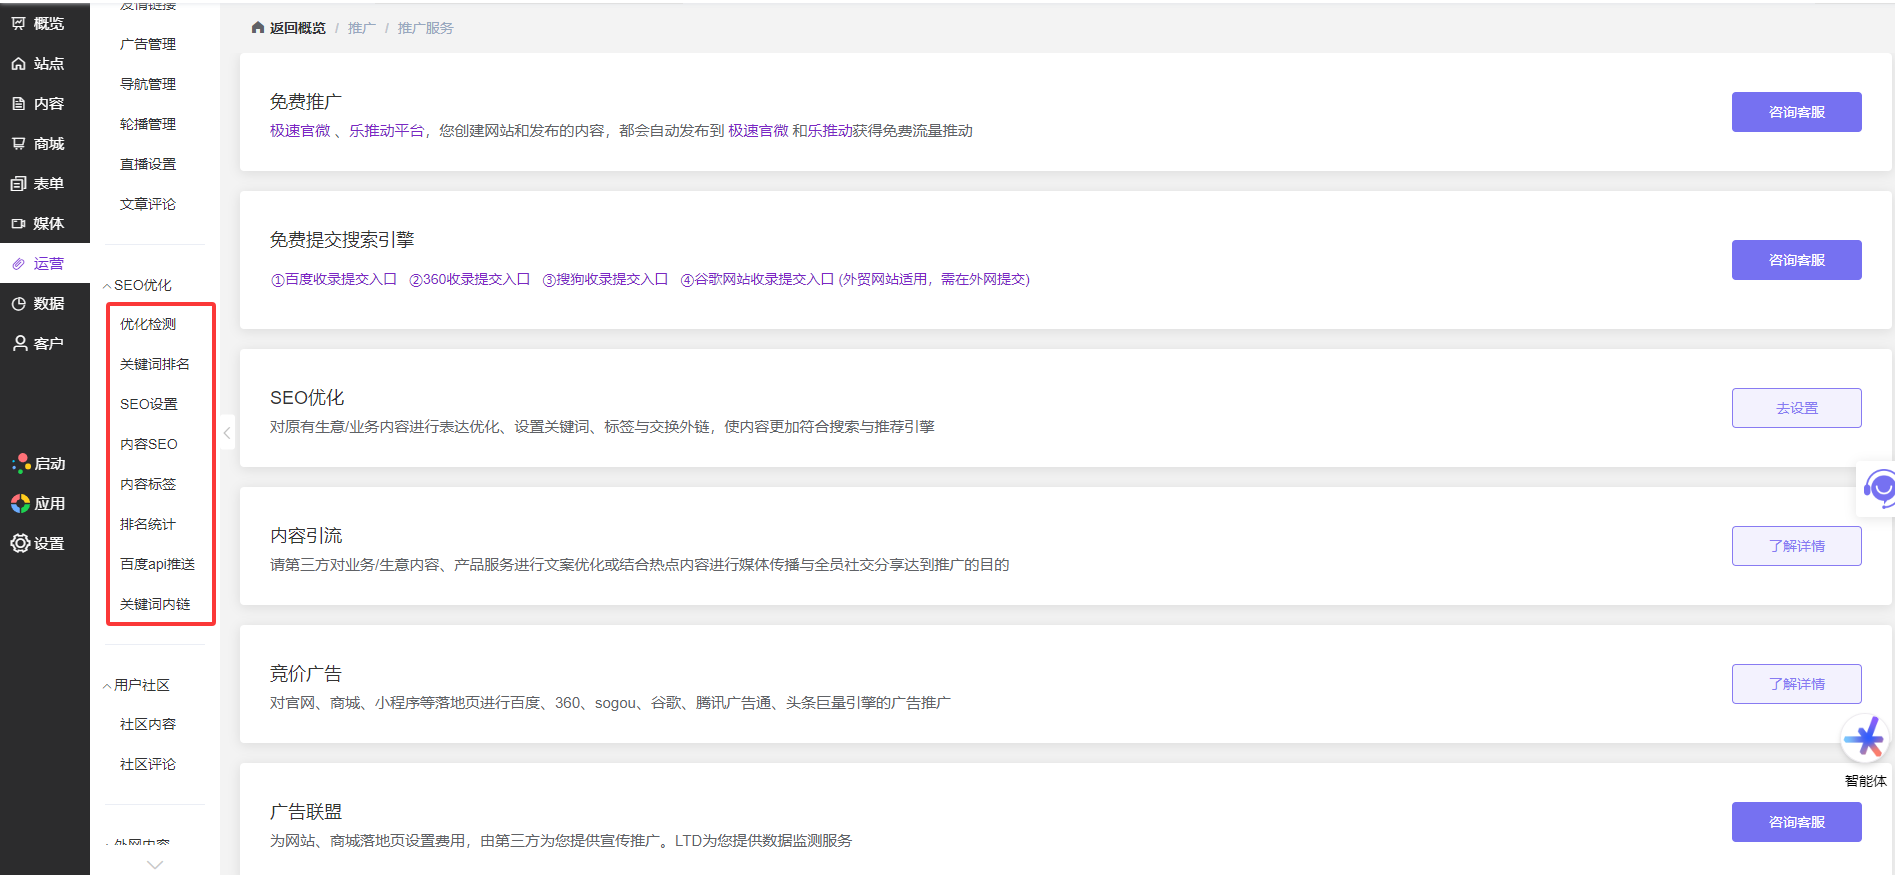This screenshot has height=875, width=1895.
Task: Click the 推广 breadcrumb link
Action: (362, 28)
